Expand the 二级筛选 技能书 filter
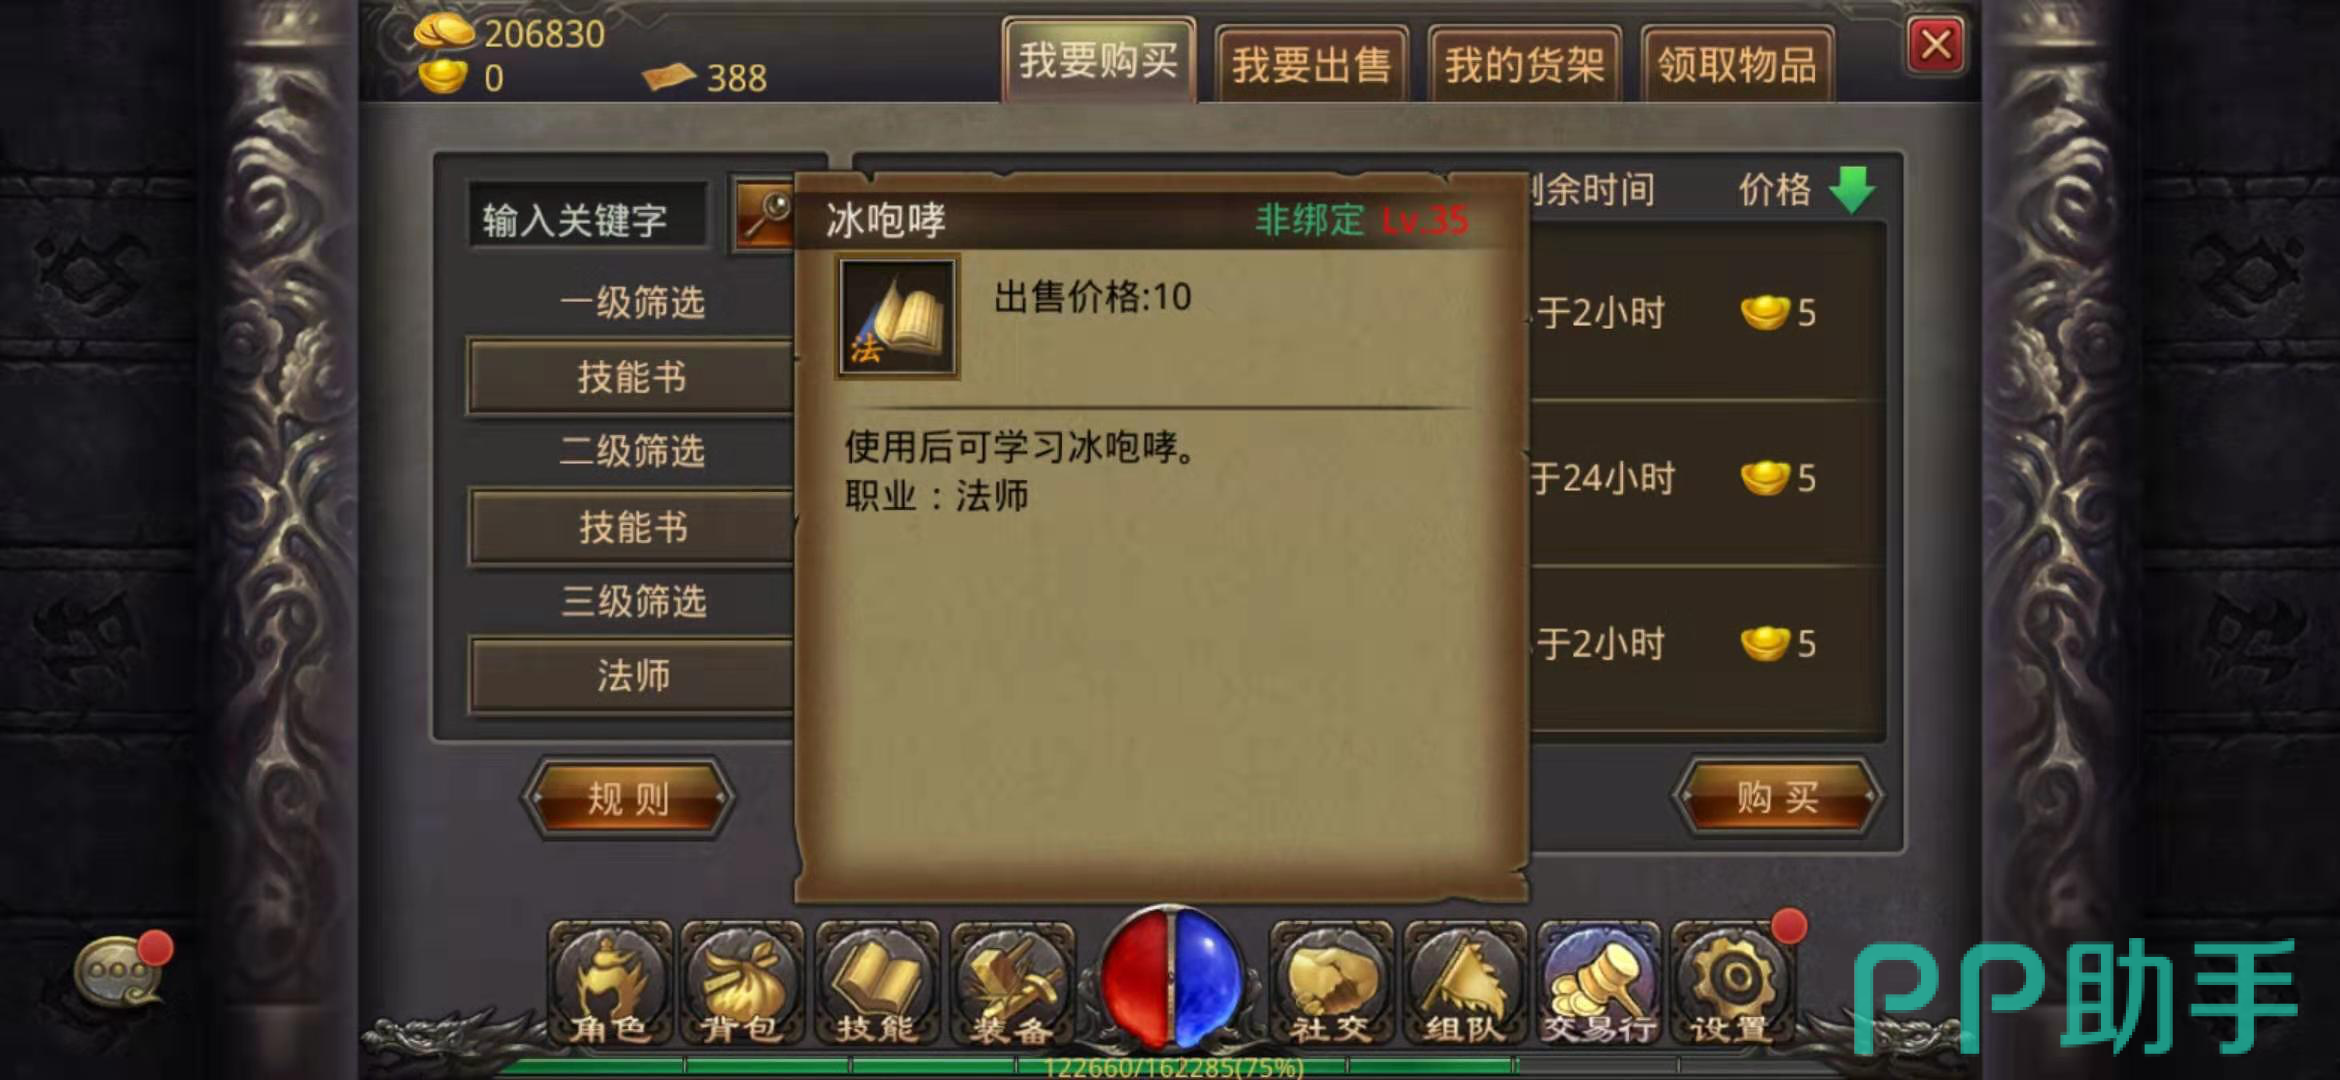This screenshot has height=1080, width=2340. pos(631,527)
